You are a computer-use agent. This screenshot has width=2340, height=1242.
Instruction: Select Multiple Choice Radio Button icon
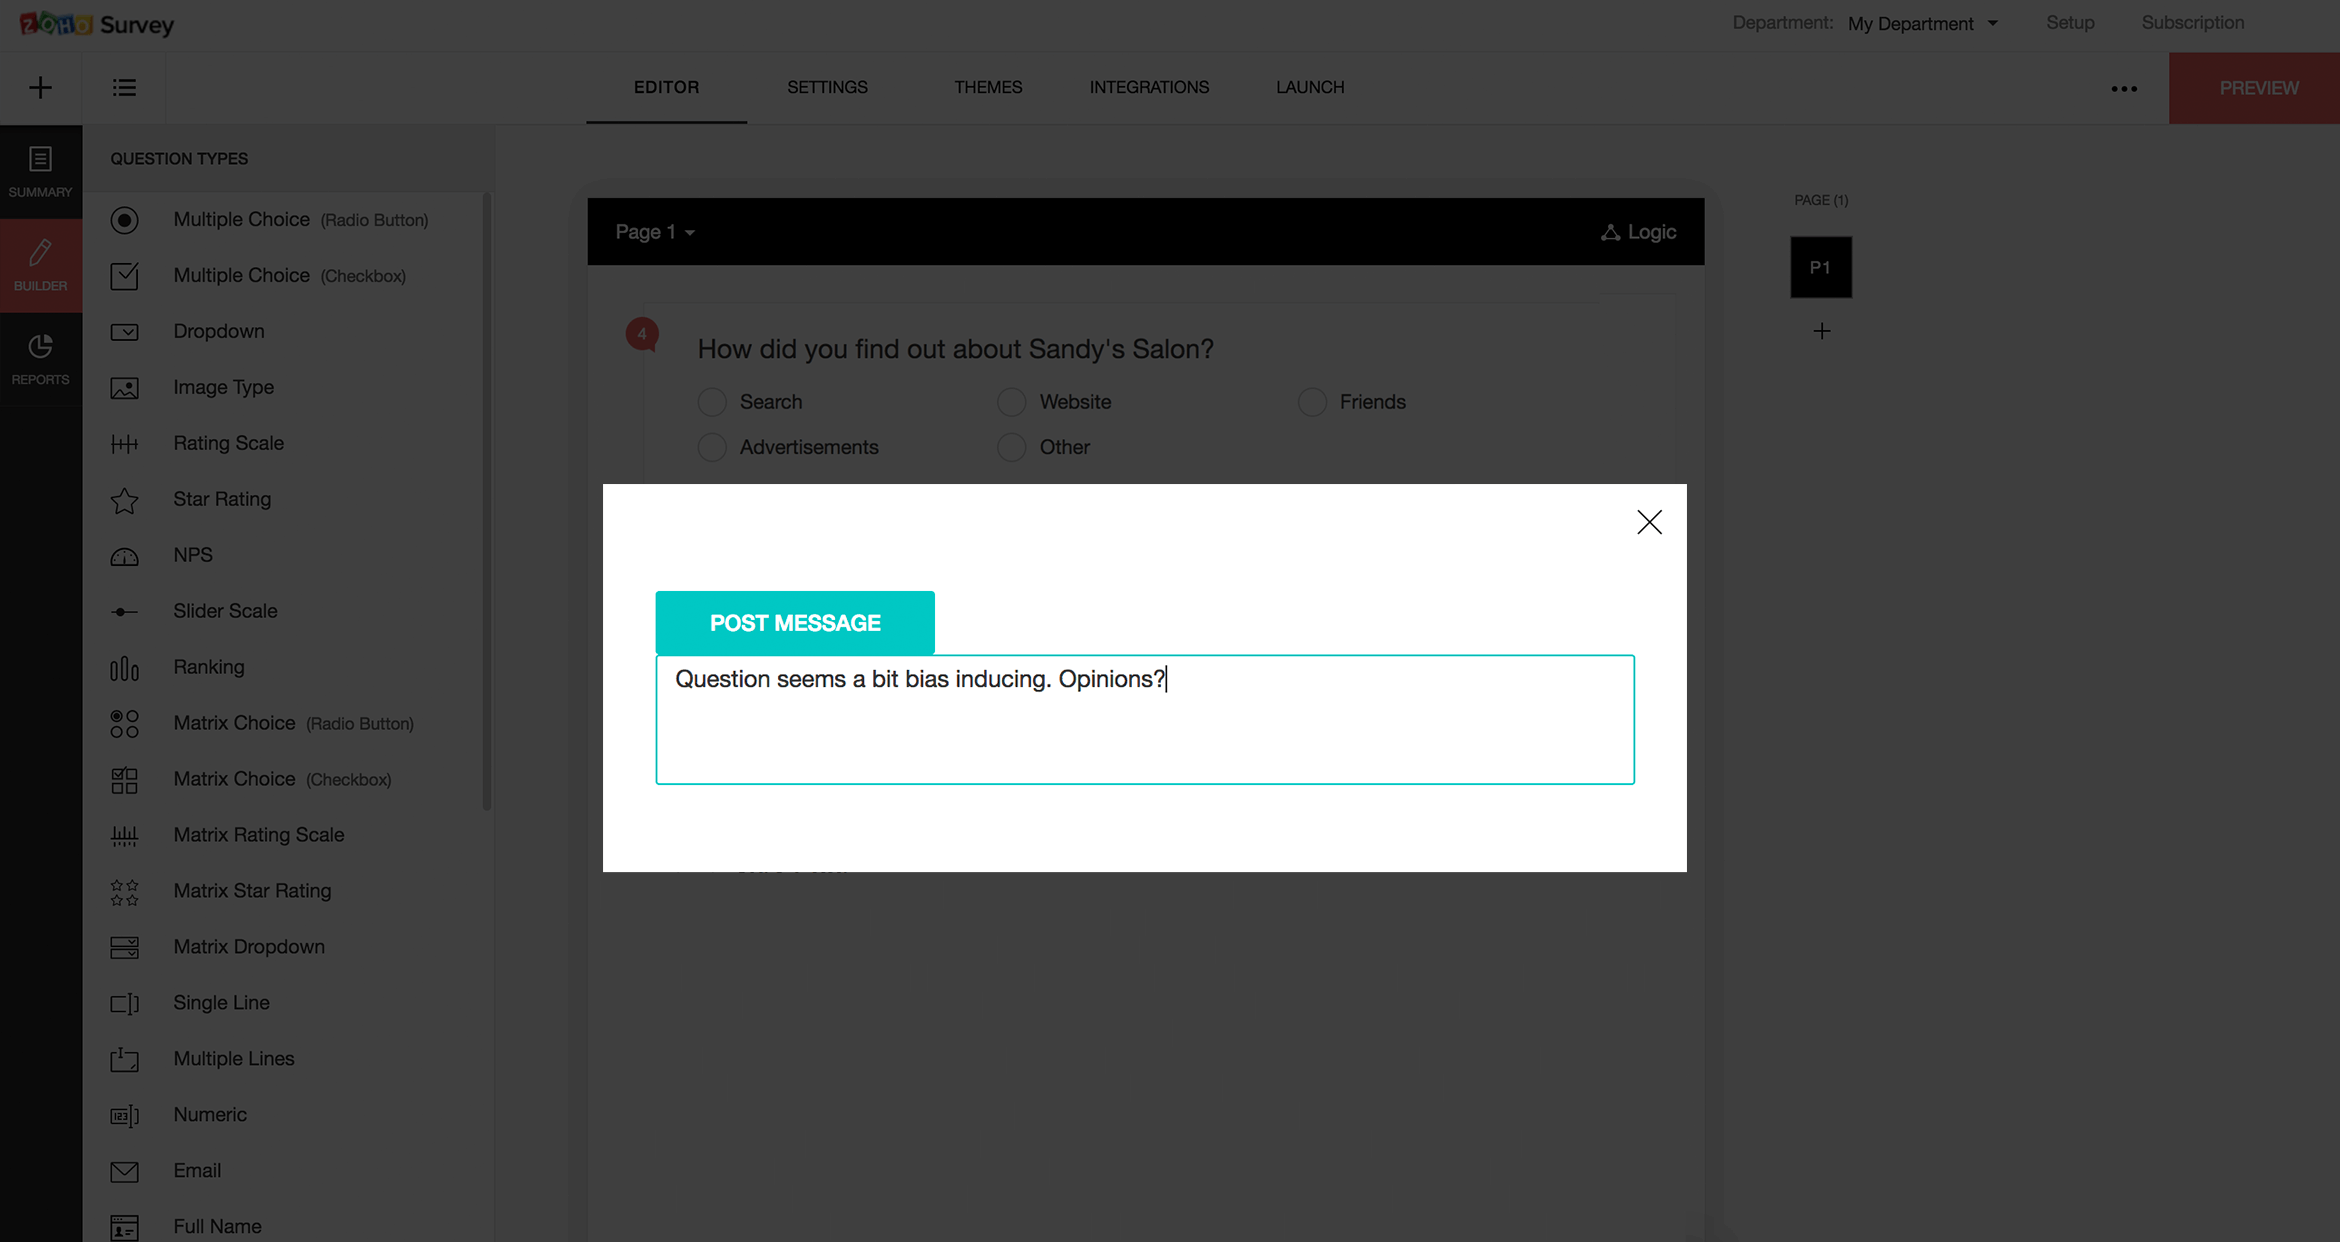[124, 220]
